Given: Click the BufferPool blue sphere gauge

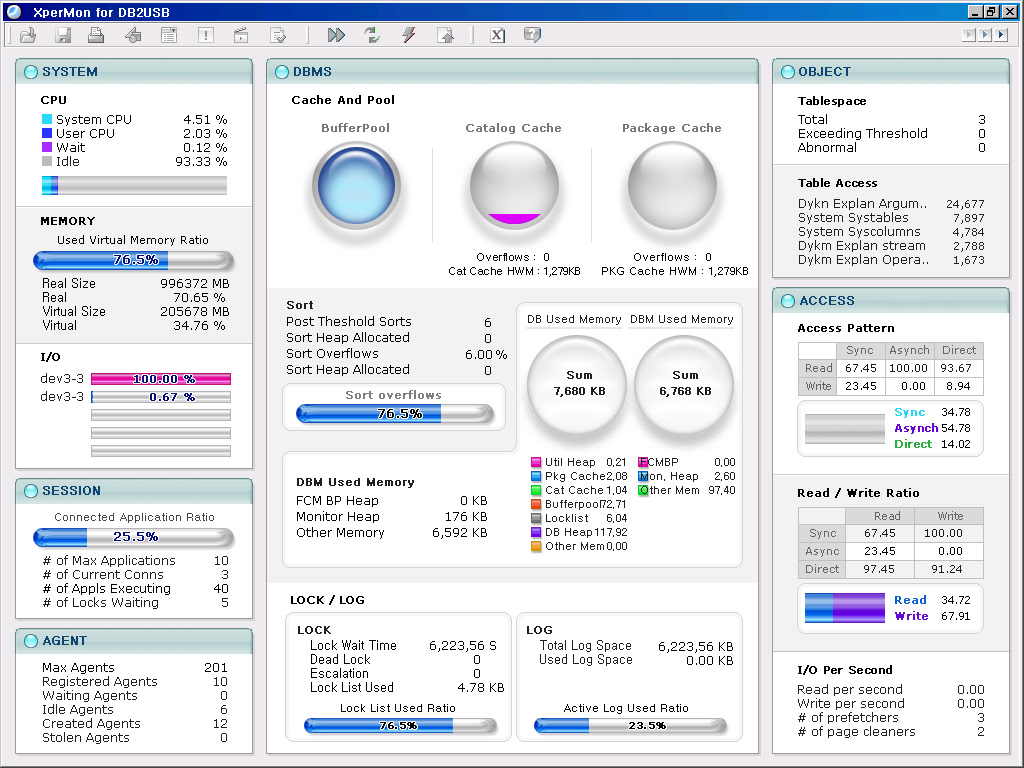Looking at the screenshot, I should click(356, 186).
